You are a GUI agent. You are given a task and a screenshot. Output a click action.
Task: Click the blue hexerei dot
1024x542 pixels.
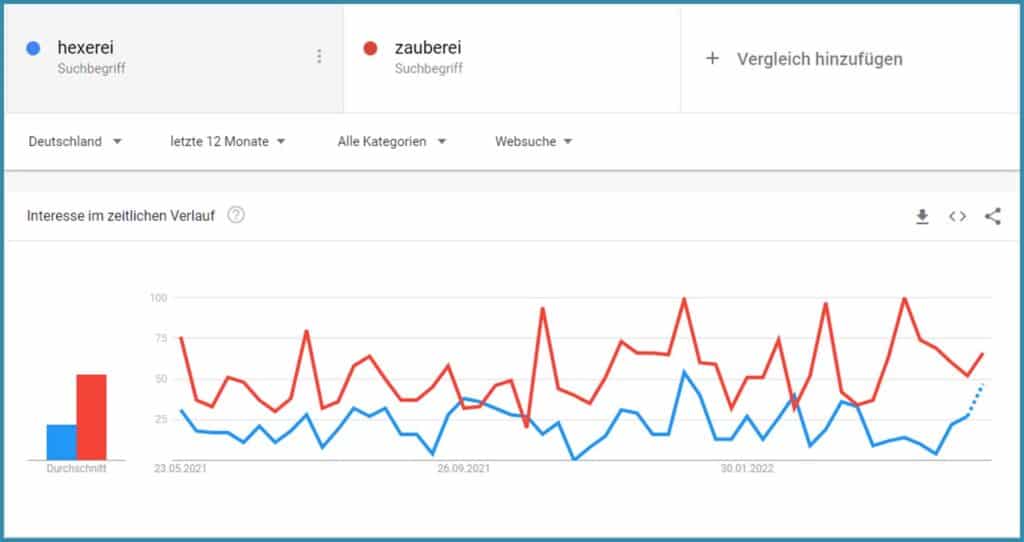pyautogui.click(x=34, y=48)
